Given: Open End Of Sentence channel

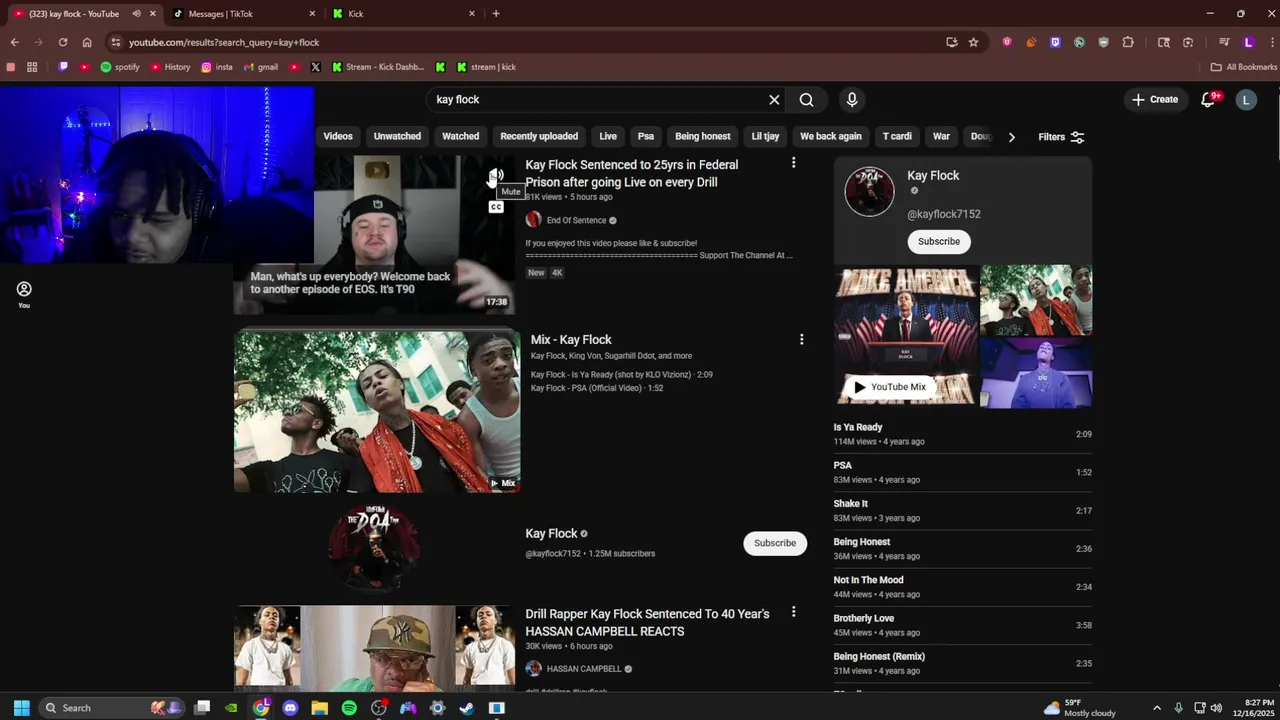Looking at the screenshot, I should click(576, 220).
